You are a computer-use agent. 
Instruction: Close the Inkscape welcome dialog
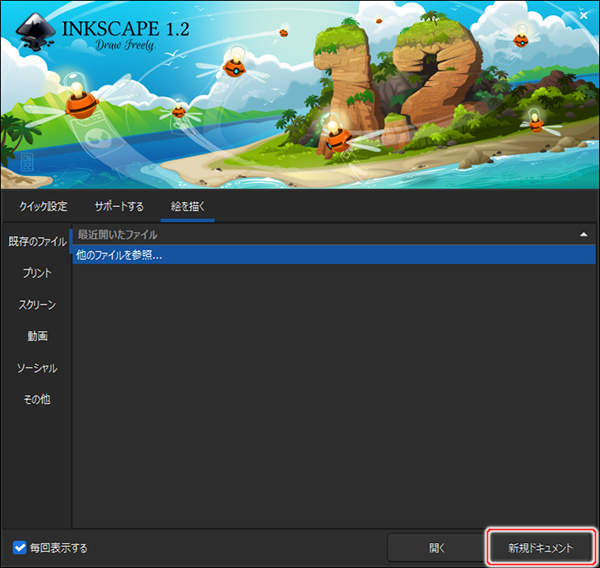coord(583,15)
